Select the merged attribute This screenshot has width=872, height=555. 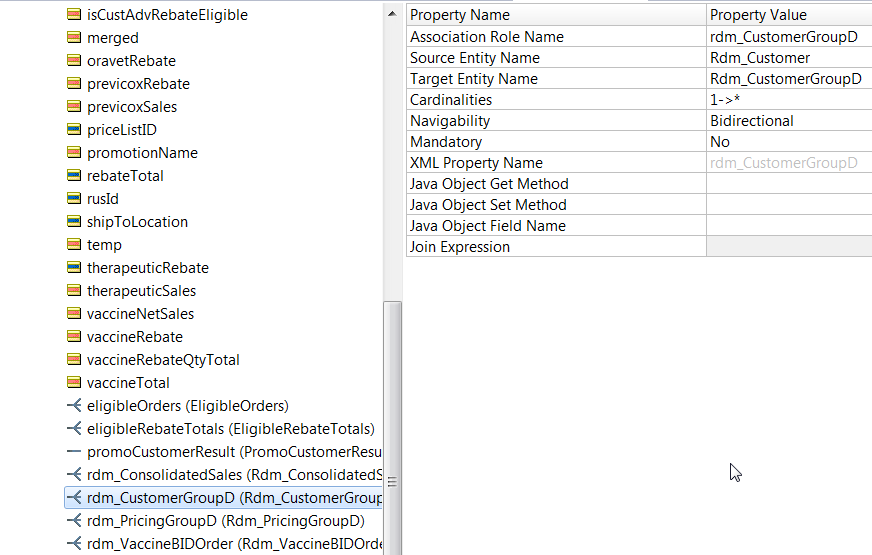(x=113, y=37)
